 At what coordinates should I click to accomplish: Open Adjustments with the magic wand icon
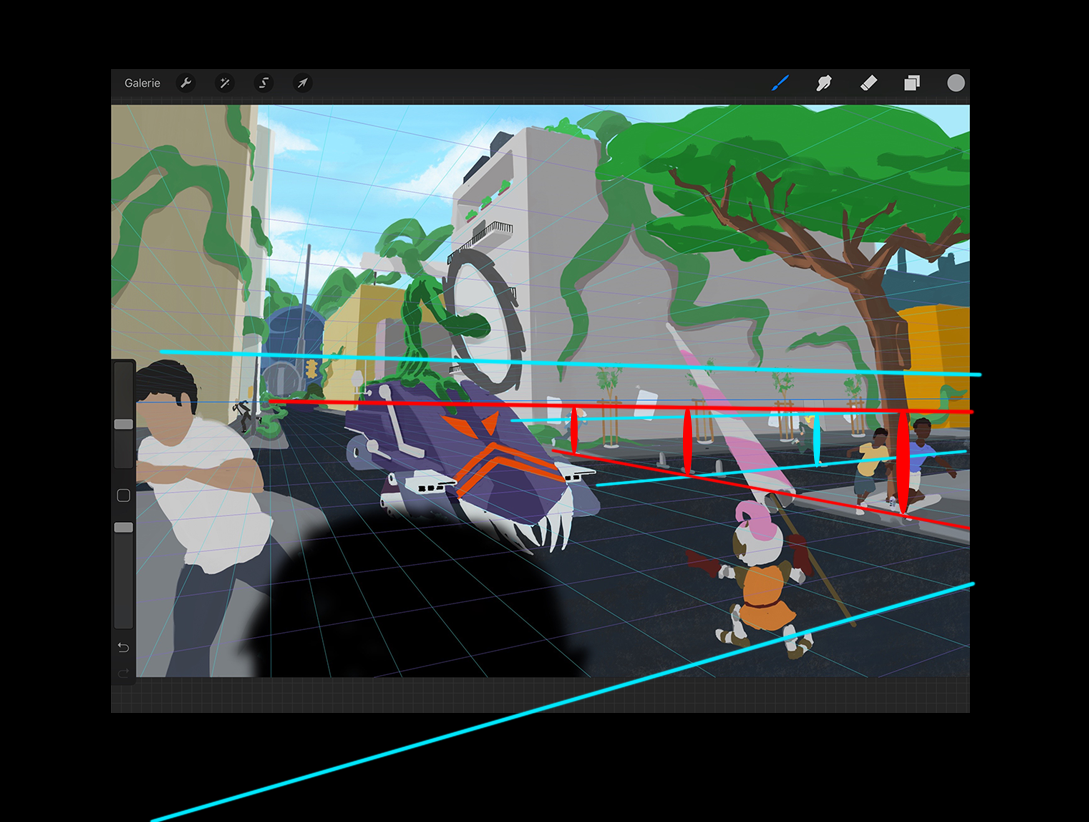tap(225, 83)
